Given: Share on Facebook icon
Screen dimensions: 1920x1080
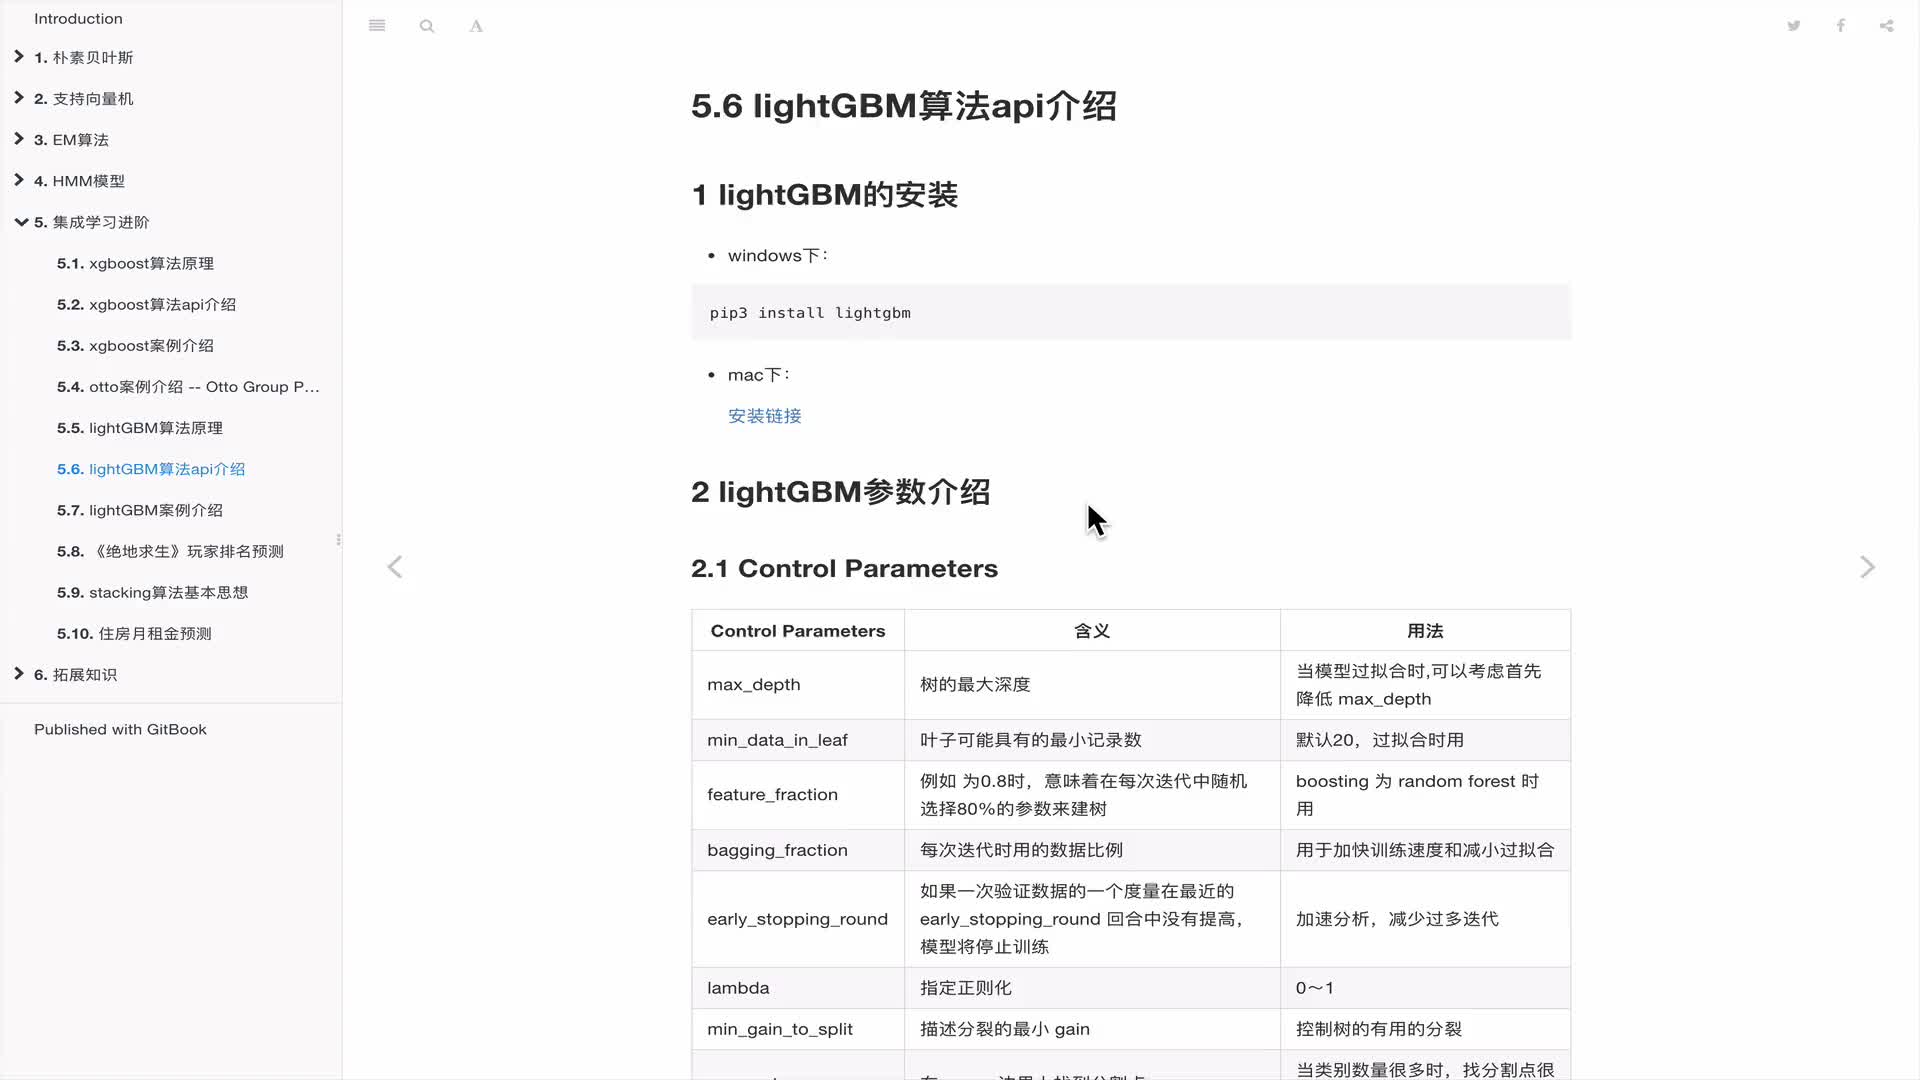Looking at the screenshot, I should tap(1840, 26).
